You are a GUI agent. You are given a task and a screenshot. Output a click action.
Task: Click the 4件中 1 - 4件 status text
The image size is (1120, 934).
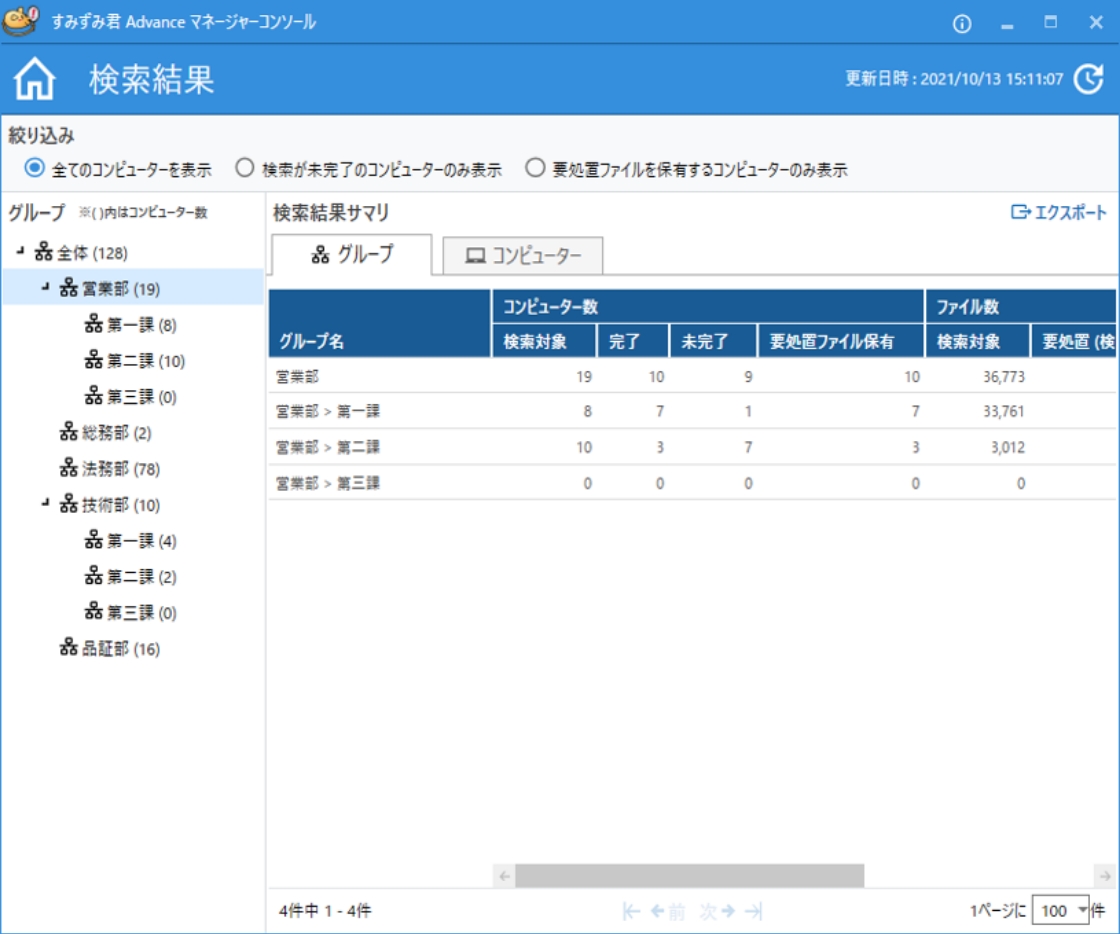pos(325,910)
